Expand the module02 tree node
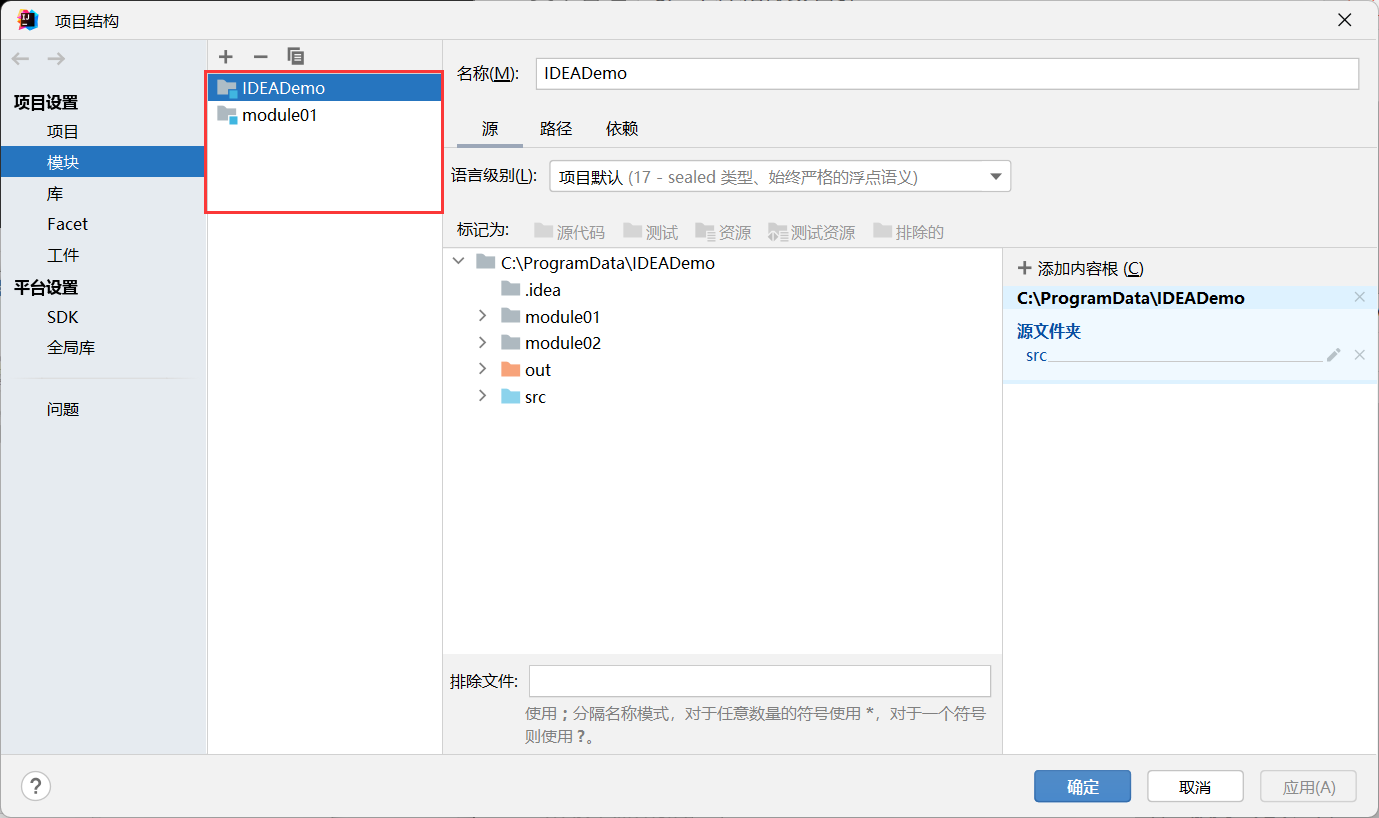 coord(483,343)
